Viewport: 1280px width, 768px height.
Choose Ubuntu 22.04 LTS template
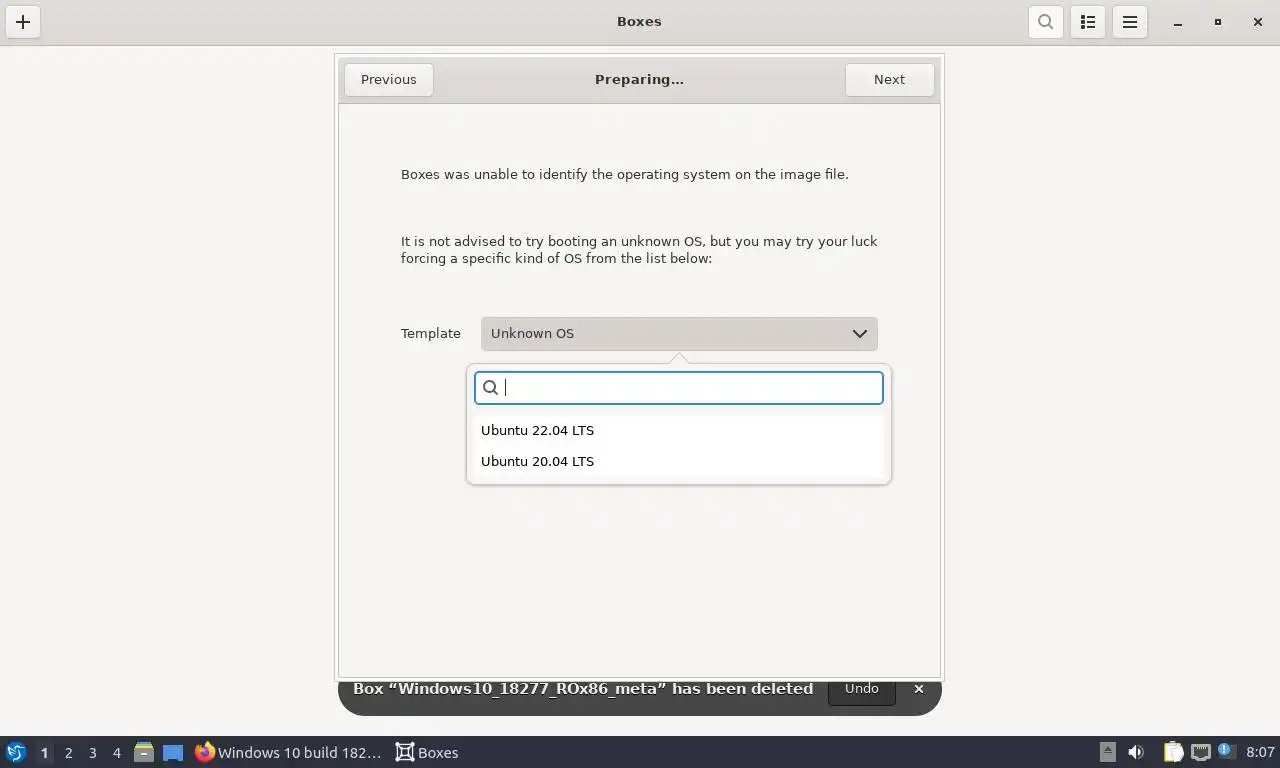point(679,430)
